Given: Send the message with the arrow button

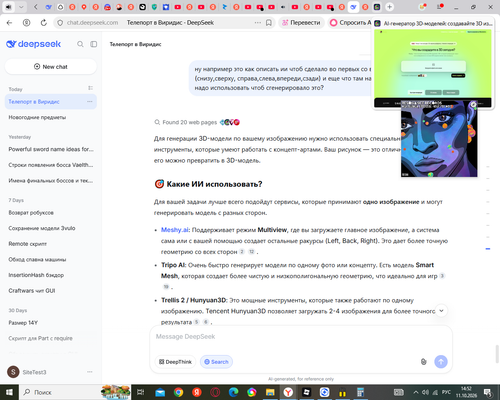Looking at the screenshot, I should click(441, 362).
